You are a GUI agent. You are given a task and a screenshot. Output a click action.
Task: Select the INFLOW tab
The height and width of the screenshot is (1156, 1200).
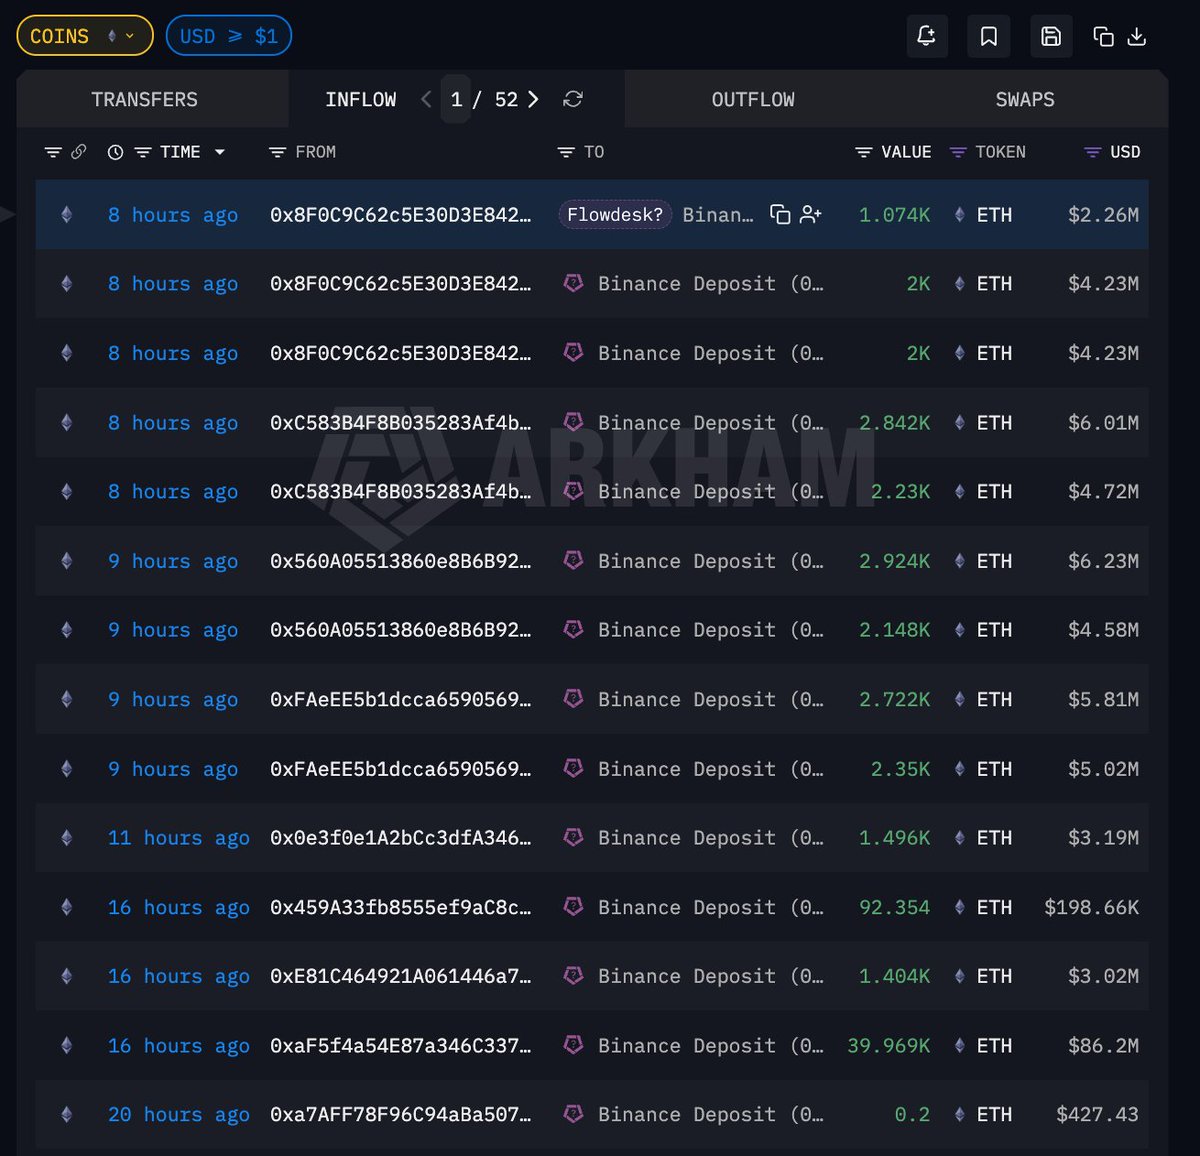[x=361, y=99]
